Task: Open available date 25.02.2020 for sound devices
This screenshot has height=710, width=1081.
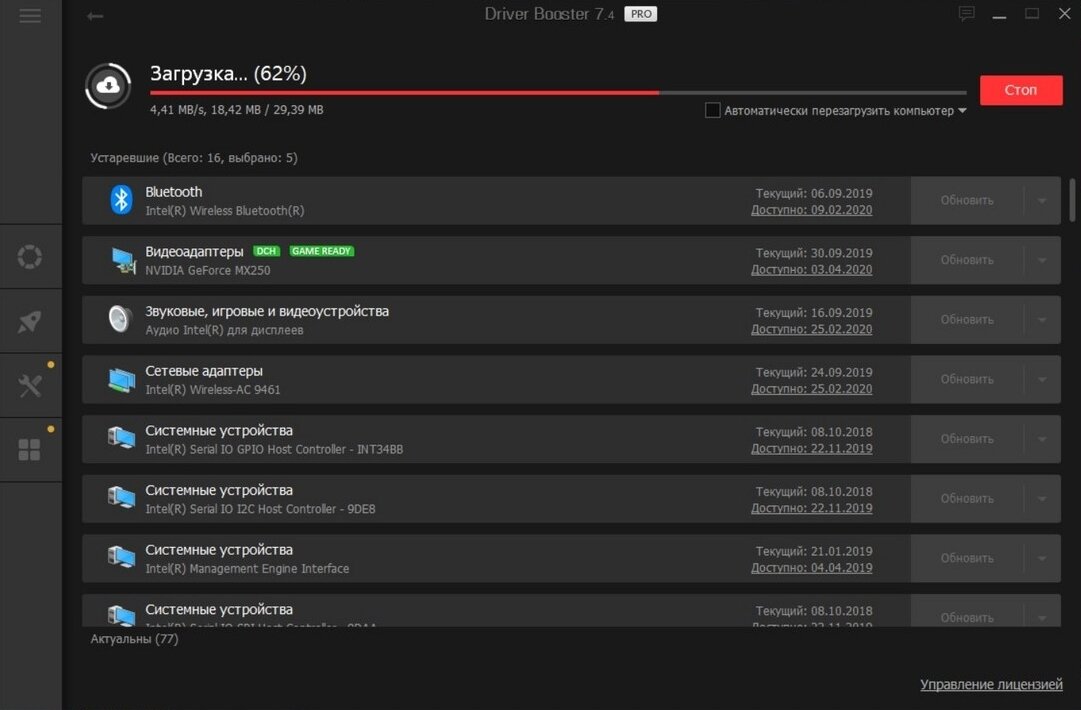Action: click(811, 329)
